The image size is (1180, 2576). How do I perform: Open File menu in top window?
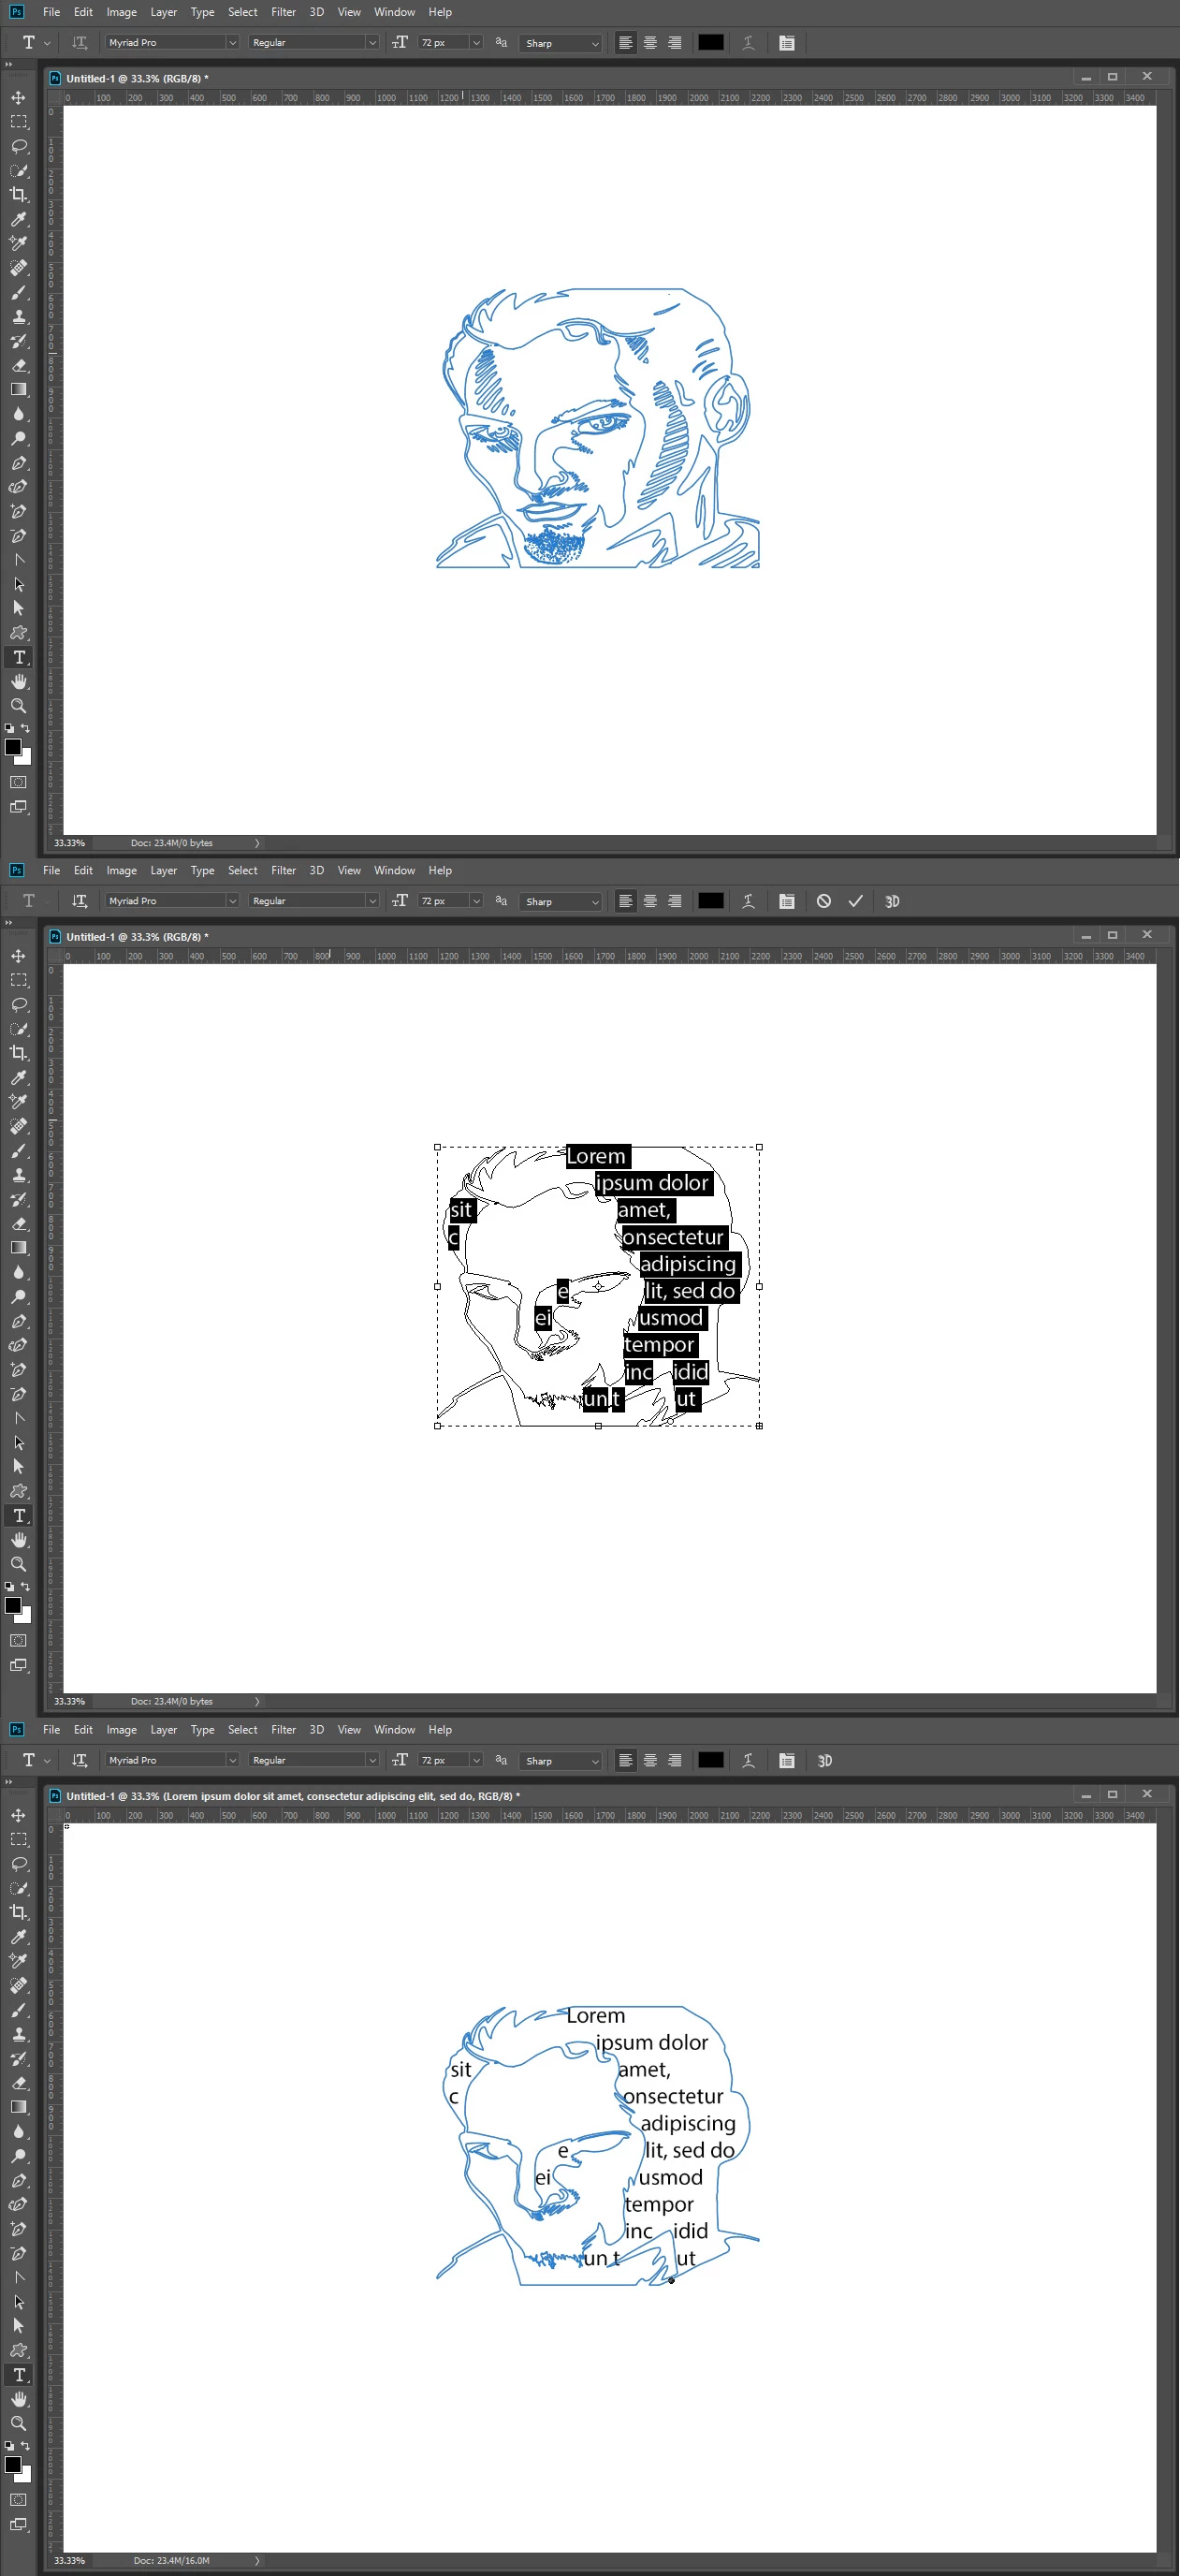click(51, 12)
